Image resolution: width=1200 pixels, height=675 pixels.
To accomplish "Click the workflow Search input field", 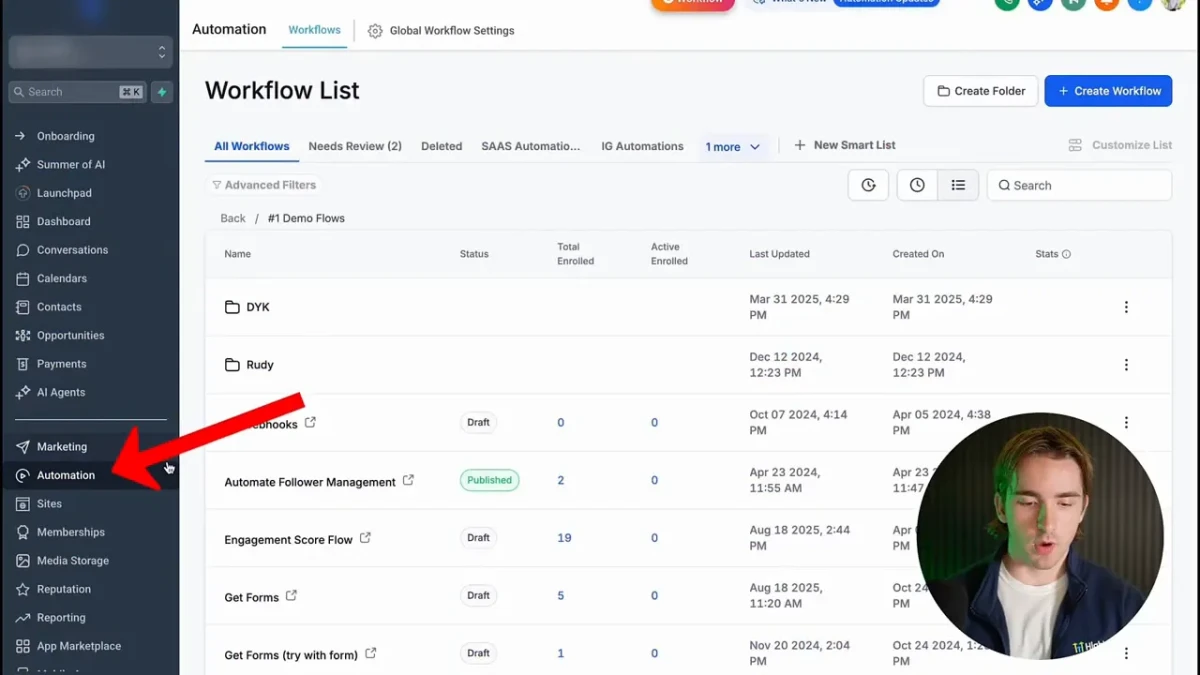I will 1085,185.
